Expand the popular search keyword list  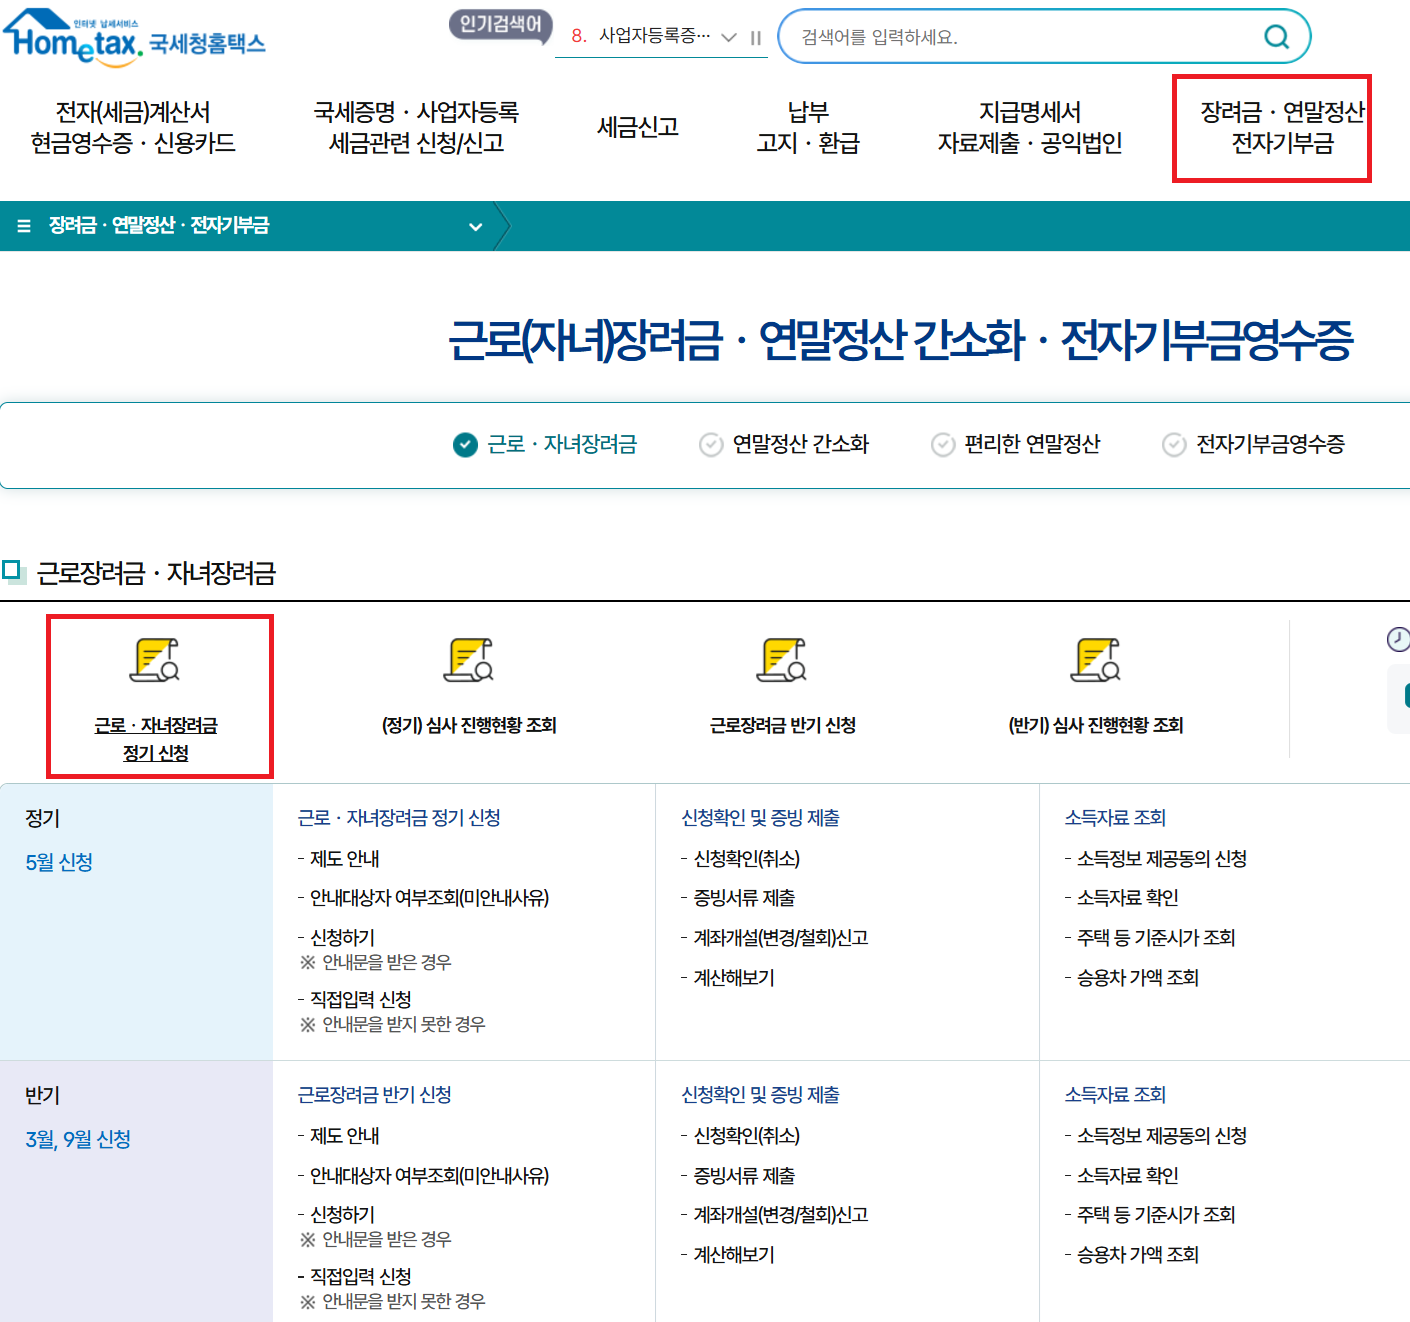click(729, 37)
